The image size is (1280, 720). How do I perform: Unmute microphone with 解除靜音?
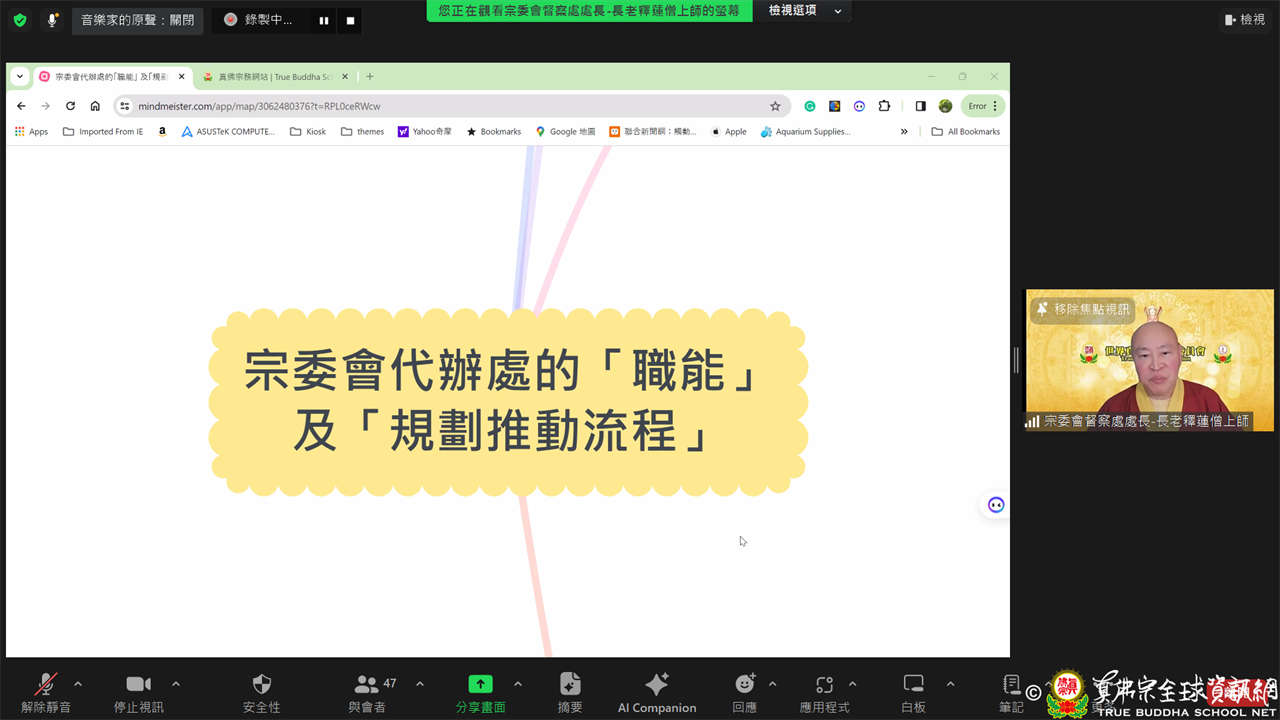[x=46, y=685]
